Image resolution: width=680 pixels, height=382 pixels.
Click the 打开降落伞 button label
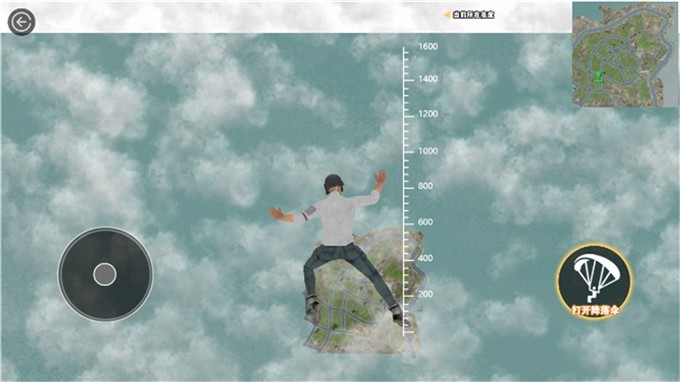pyautogui.click(x=595, y=310)
